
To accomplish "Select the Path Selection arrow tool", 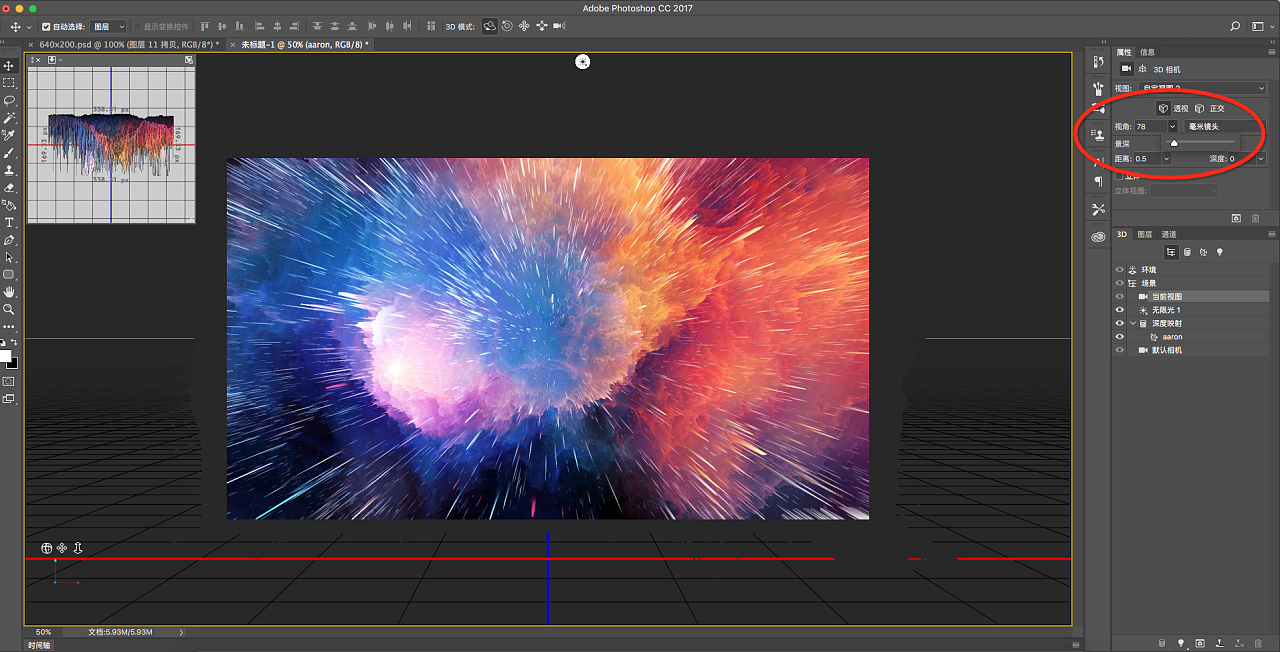I will (9, 257).
